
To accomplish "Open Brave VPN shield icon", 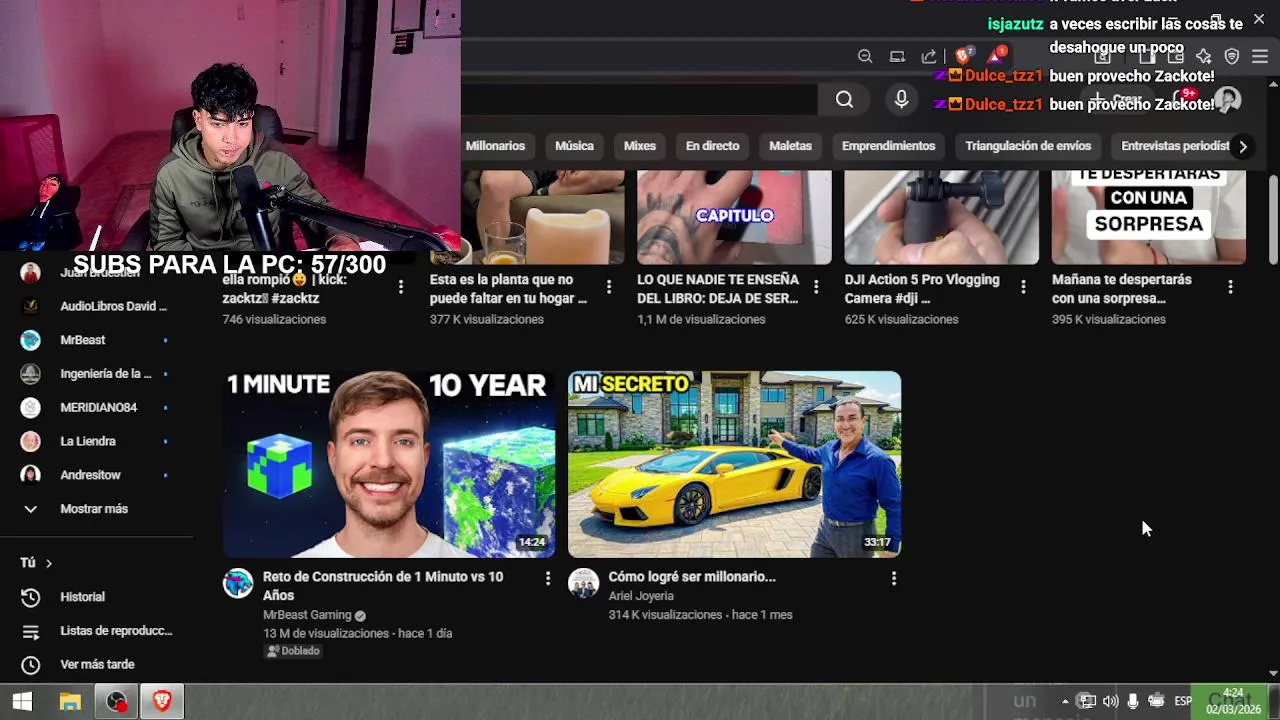I will pos(1232,57).
